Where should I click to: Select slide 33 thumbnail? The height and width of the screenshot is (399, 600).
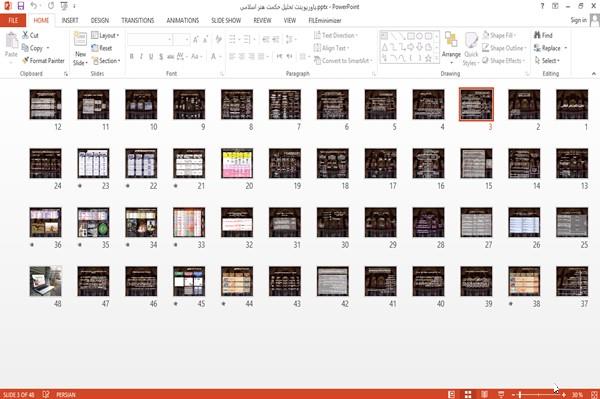[x=189, y=222]
